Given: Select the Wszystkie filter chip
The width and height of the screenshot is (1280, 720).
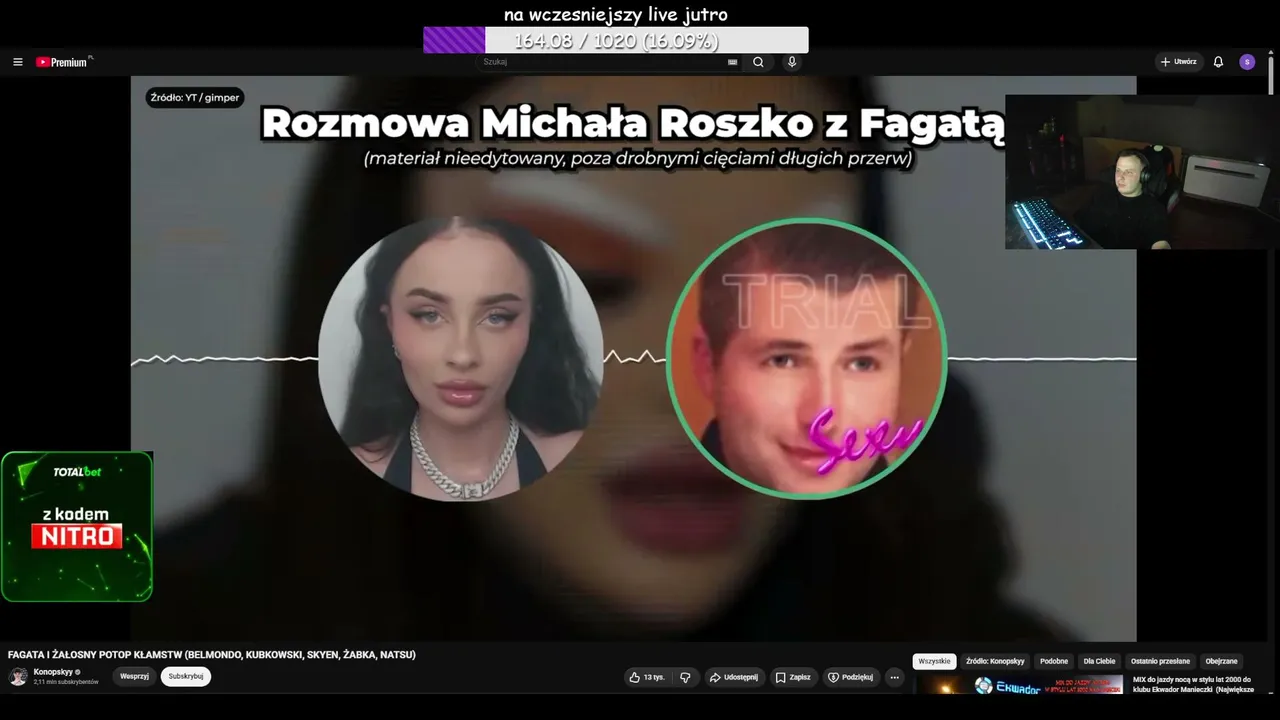Looking at the screenshot, I should point(934,661).
